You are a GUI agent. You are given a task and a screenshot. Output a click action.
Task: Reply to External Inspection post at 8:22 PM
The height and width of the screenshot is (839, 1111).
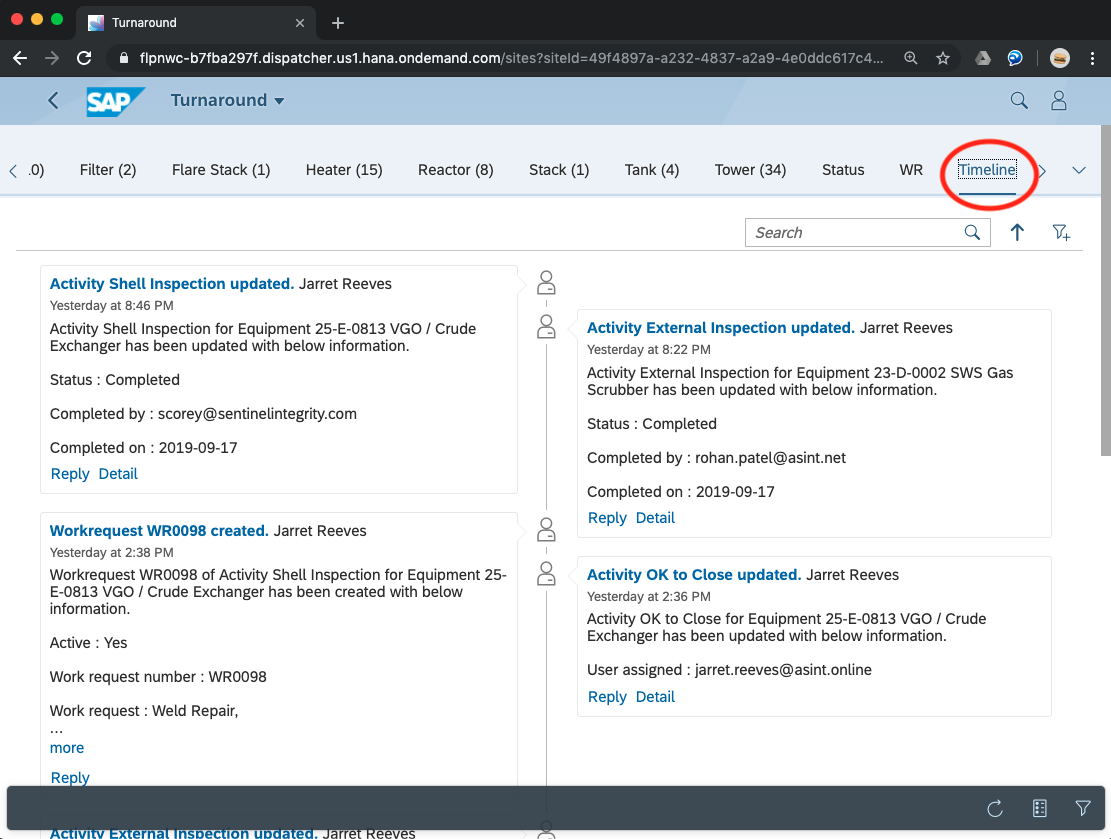coord(607,518)
